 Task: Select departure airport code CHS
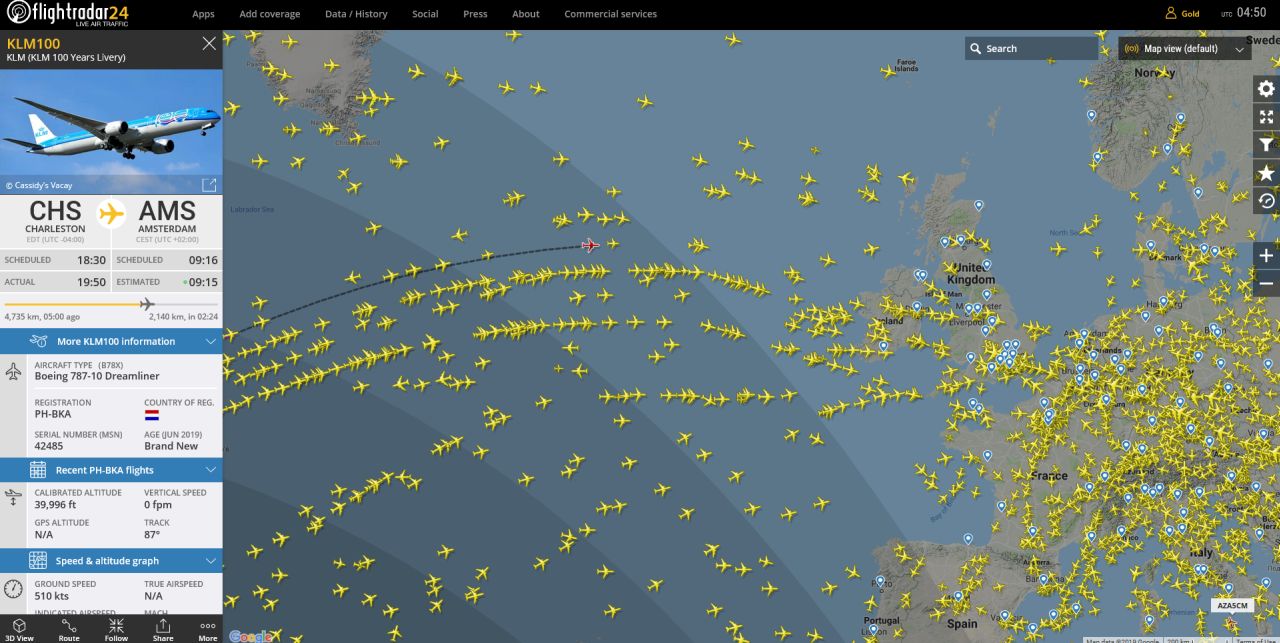(56, 211)
